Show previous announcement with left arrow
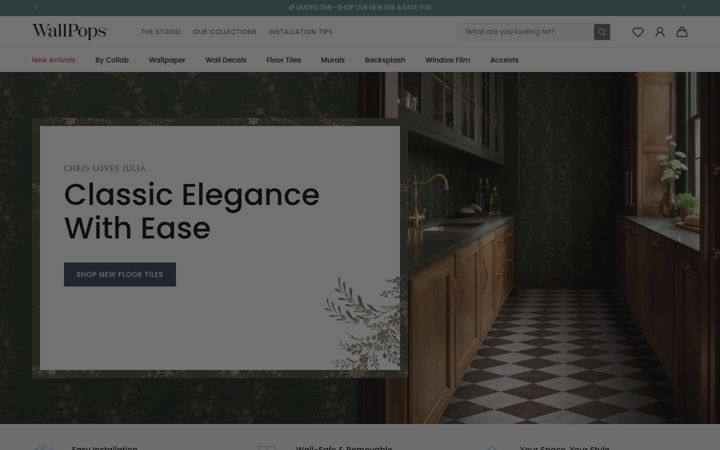This screenshot has width=720, height=450. pos(36,7)
